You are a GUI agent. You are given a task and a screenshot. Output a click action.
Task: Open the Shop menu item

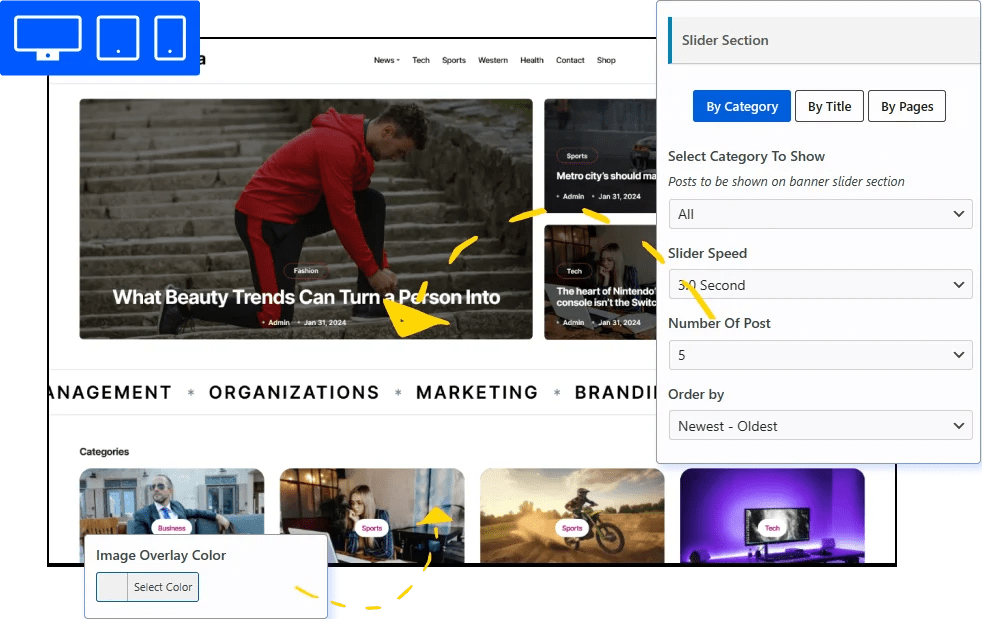[x=606, y=60]
